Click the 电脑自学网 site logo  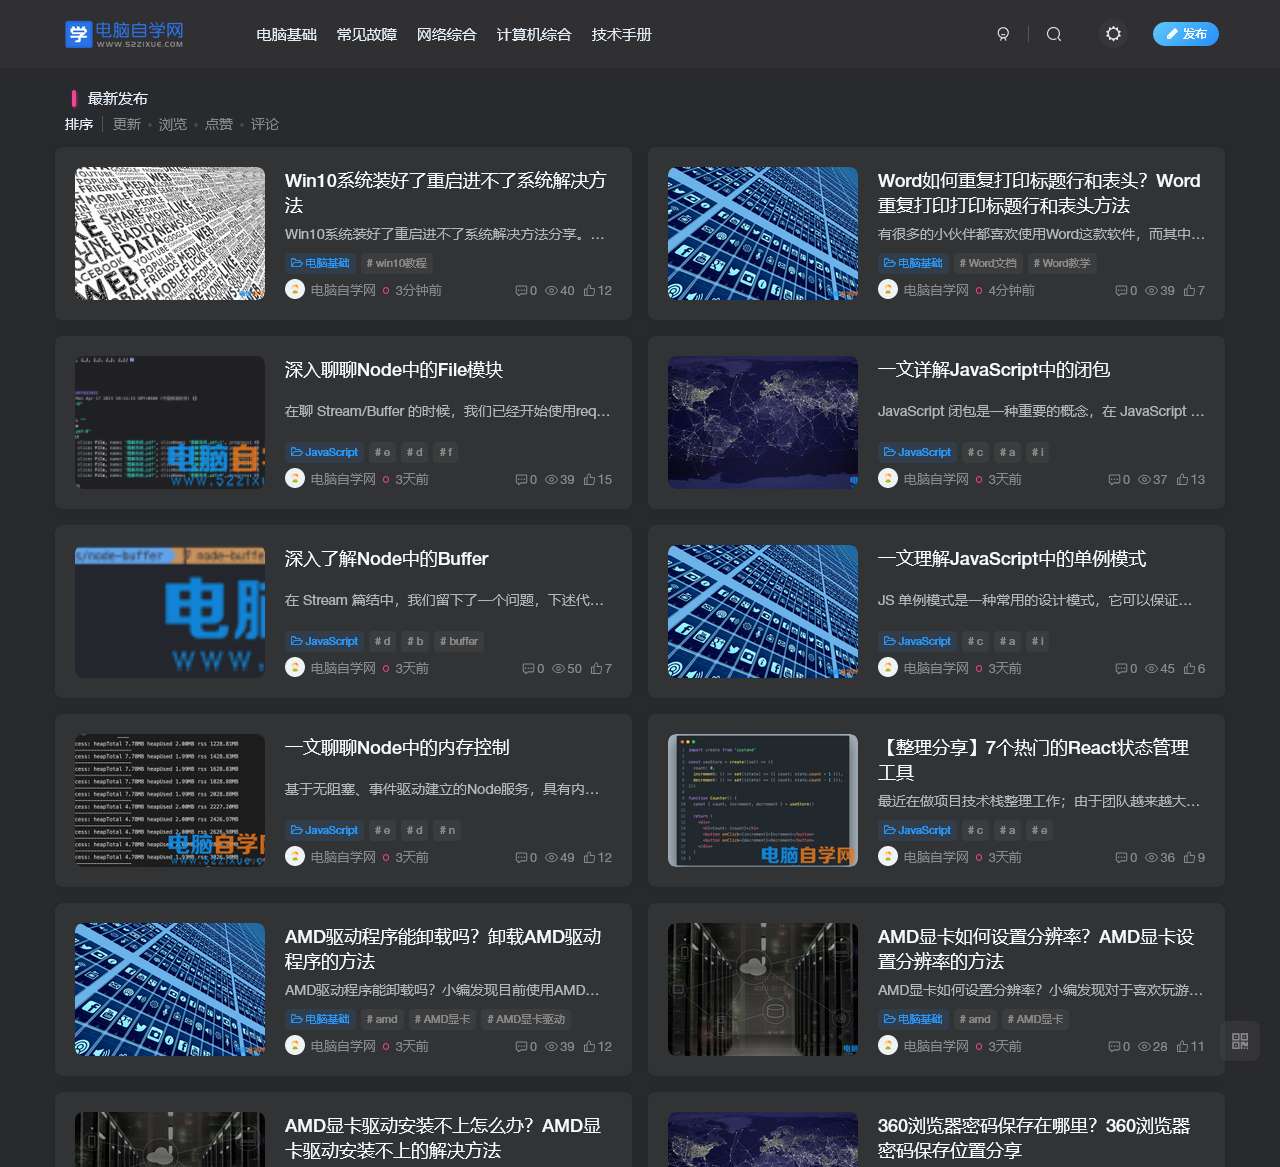click(x=124, y=34)
